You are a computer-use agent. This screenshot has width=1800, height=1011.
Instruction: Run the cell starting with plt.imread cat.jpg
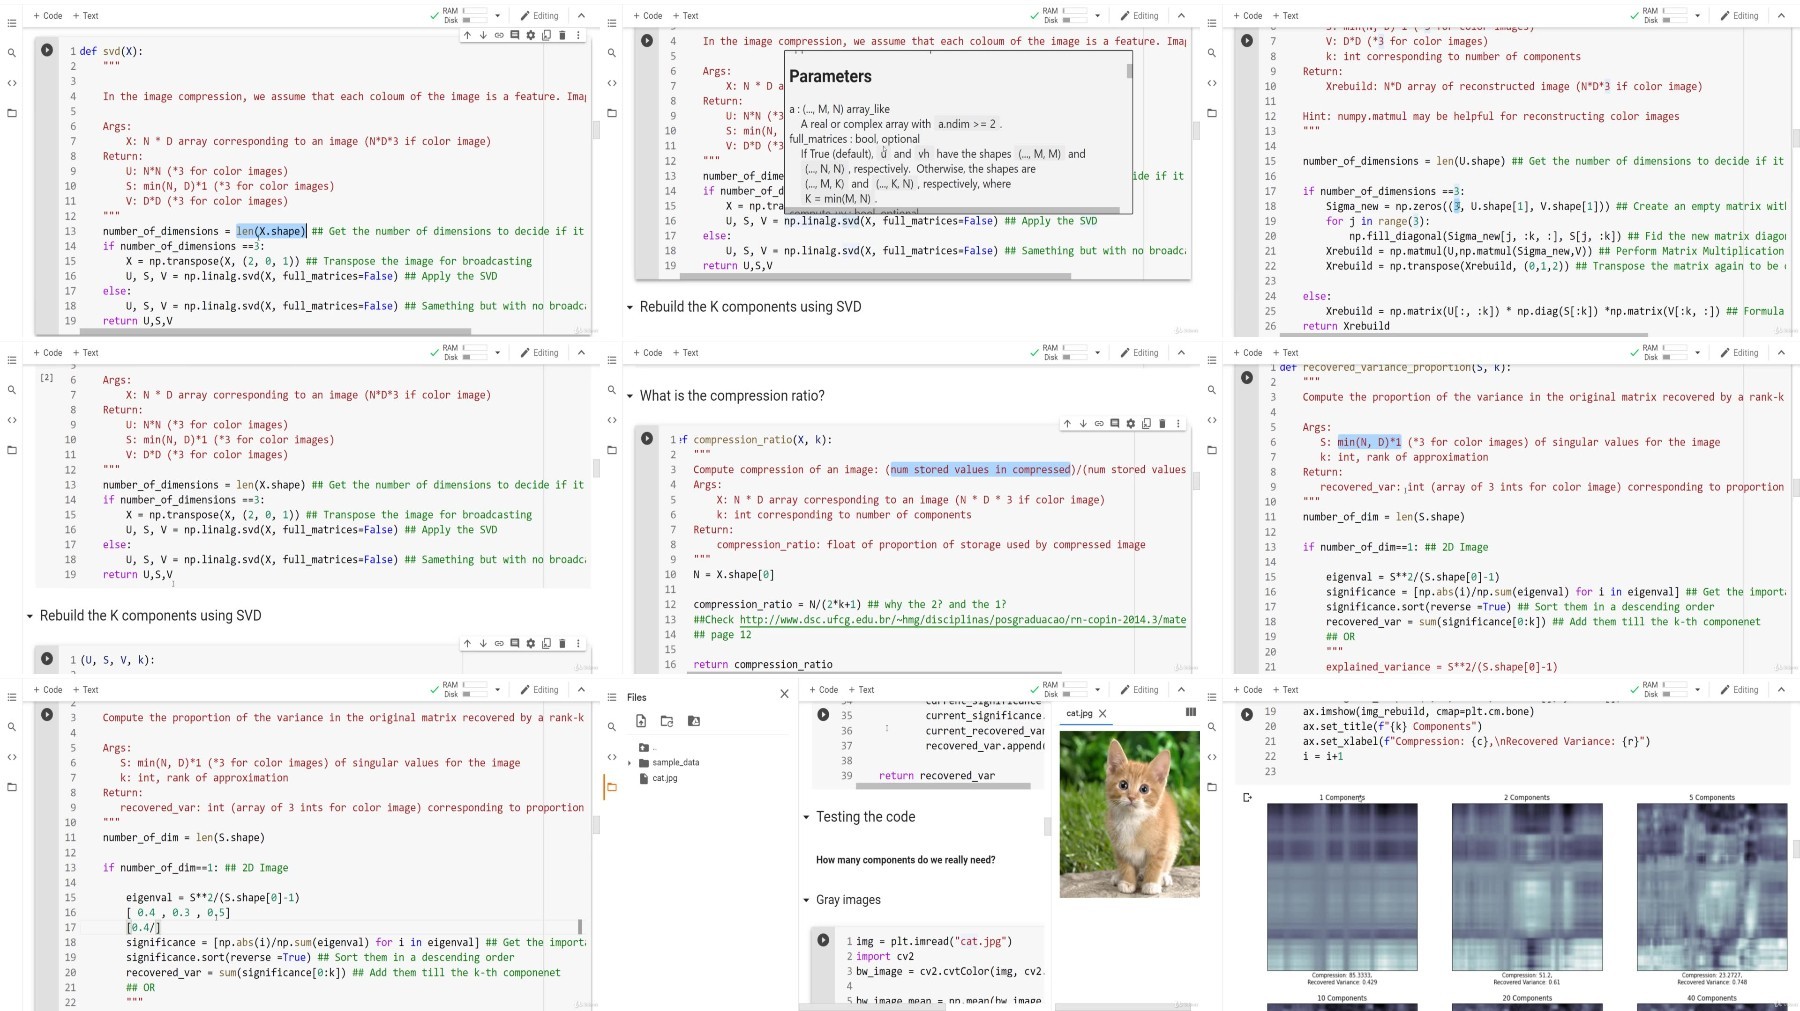click(823, 940)
